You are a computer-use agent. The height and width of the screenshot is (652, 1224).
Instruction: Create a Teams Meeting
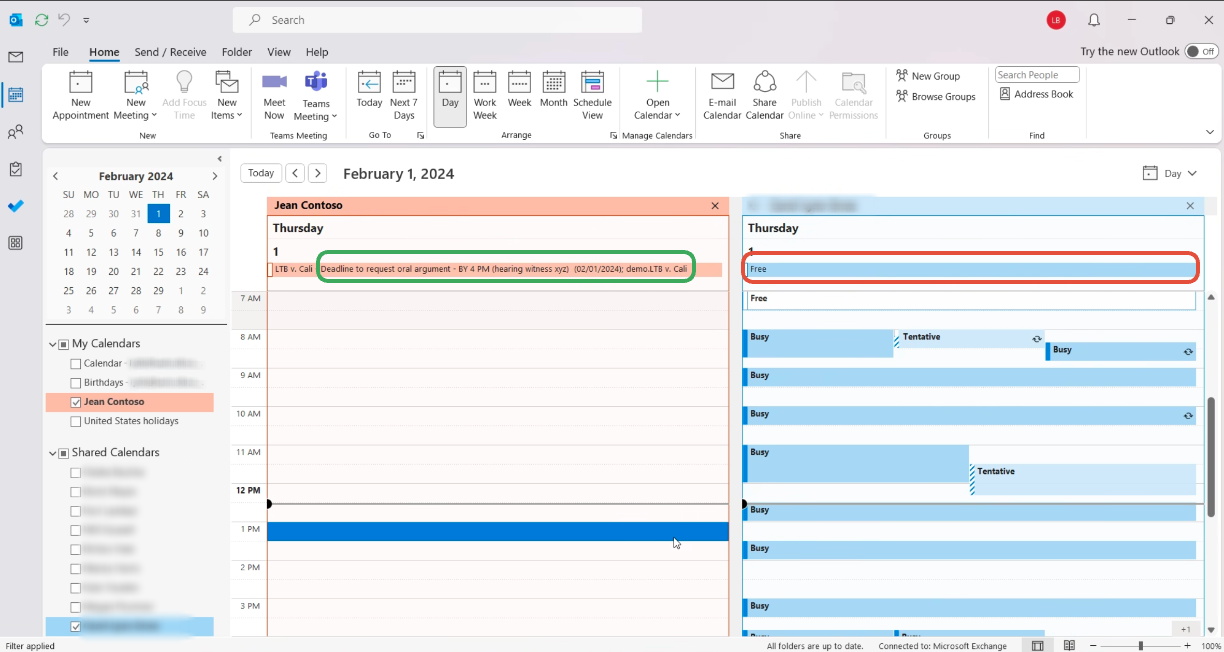click(x=316, y=96)
